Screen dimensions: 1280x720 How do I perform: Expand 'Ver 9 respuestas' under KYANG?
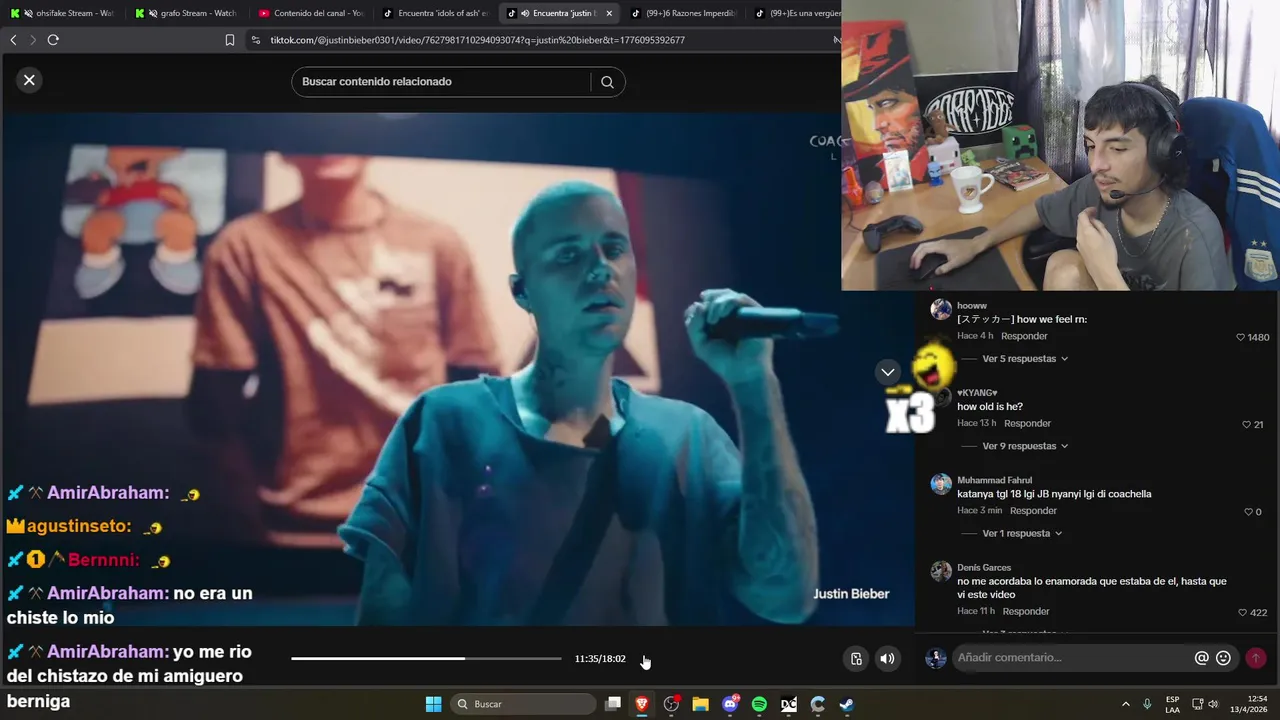coord(1025,446)
